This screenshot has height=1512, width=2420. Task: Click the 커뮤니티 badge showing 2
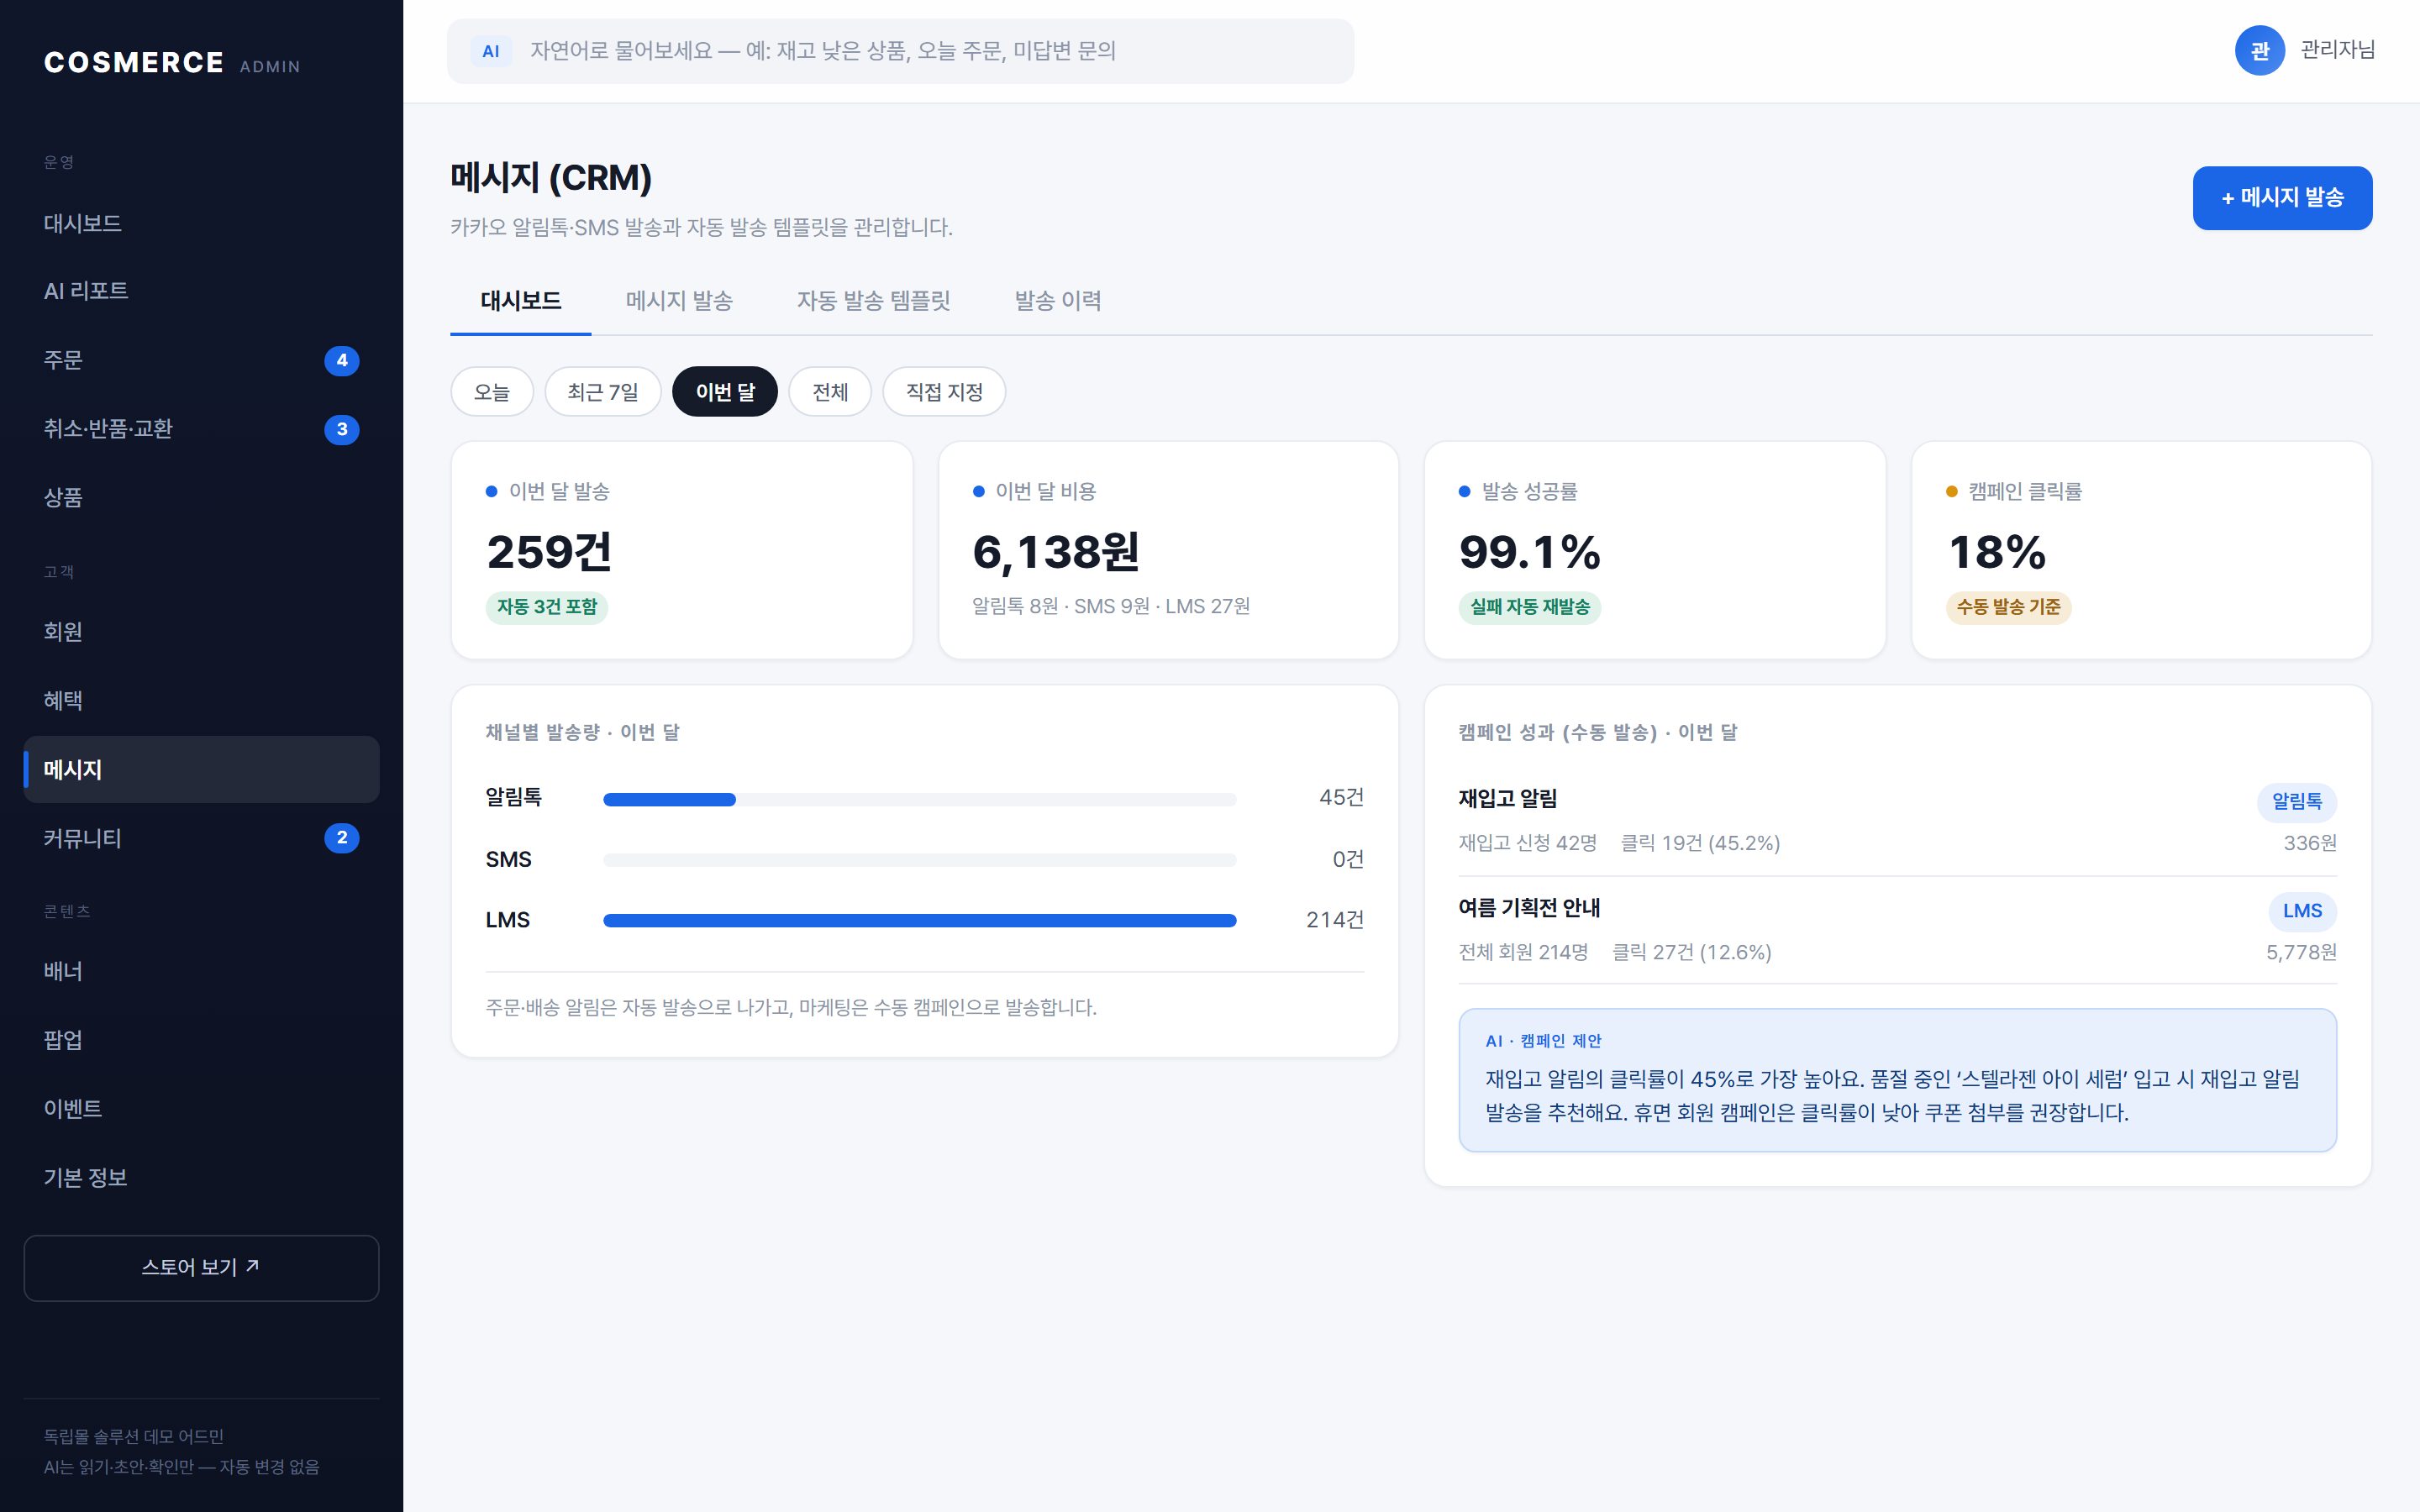tap(342, 838)
